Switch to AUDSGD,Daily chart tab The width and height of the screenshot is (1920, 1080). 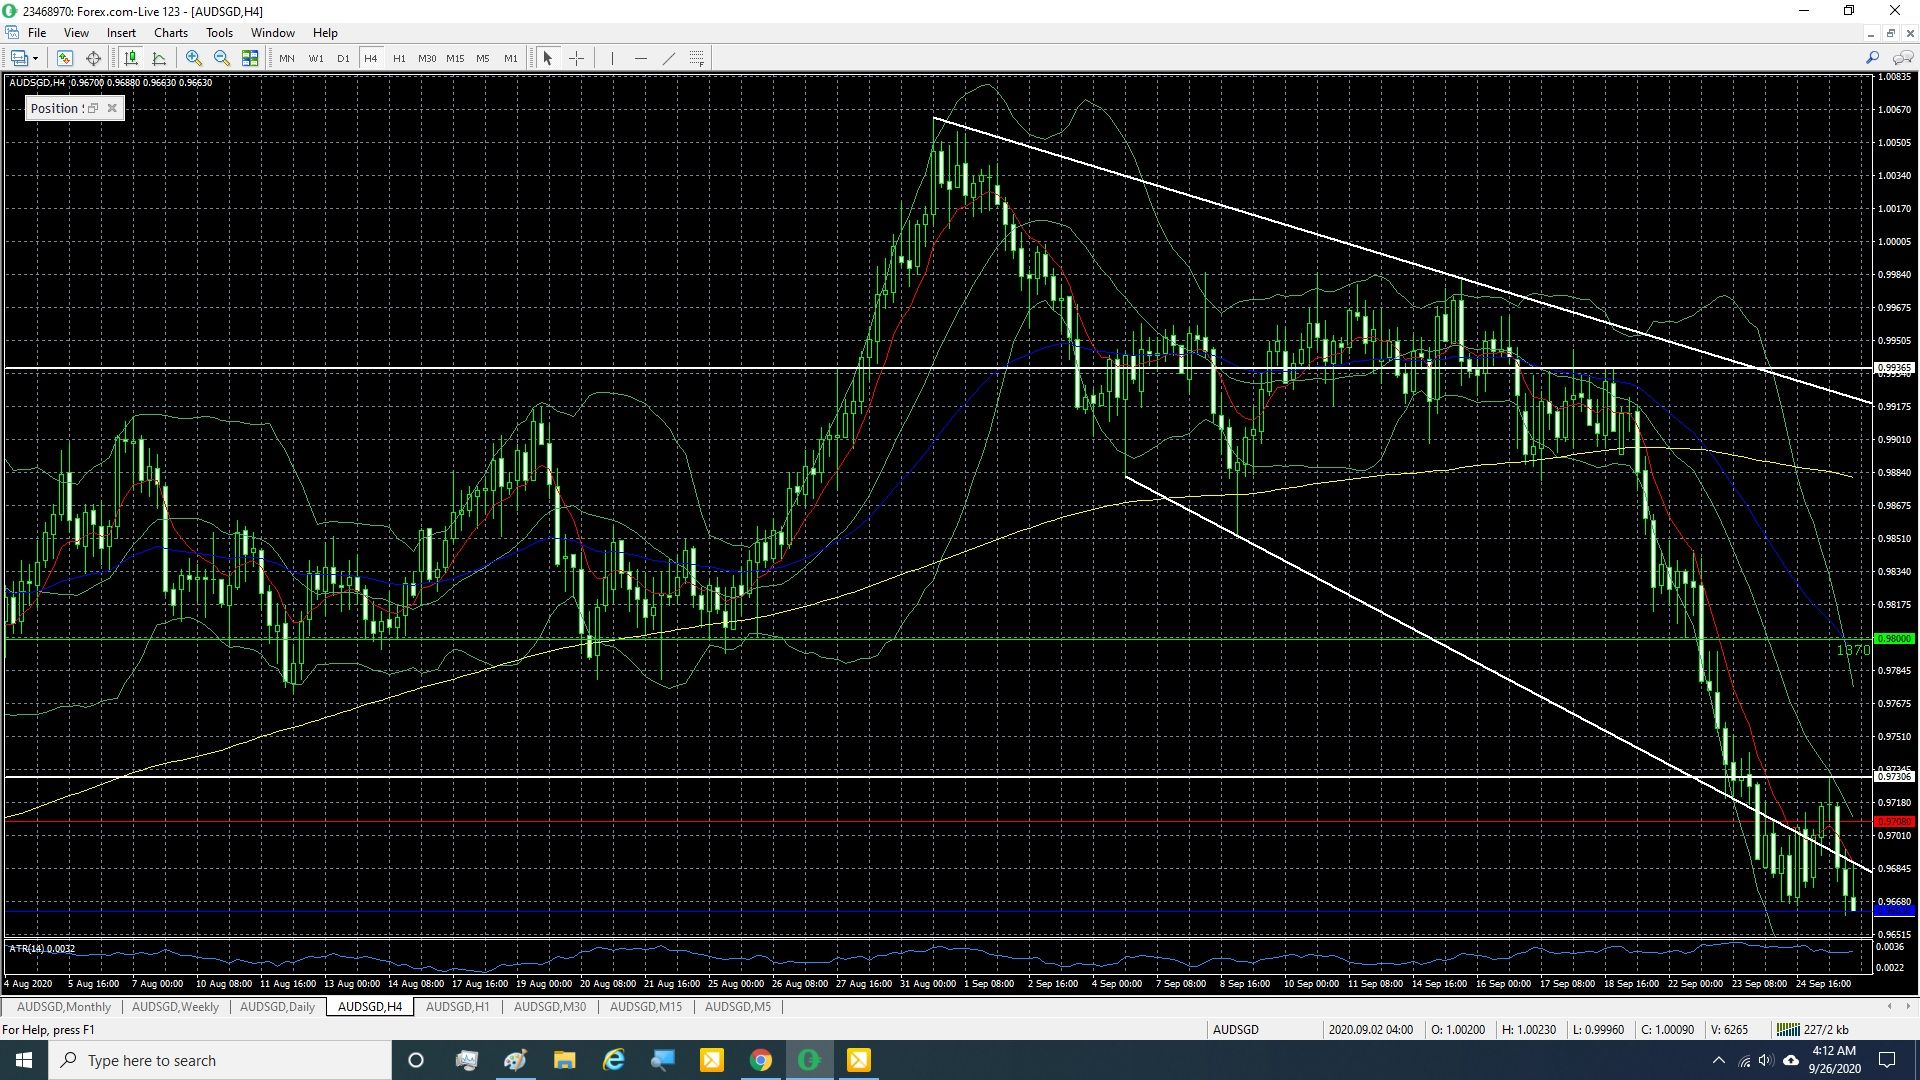pos(277,1007)
